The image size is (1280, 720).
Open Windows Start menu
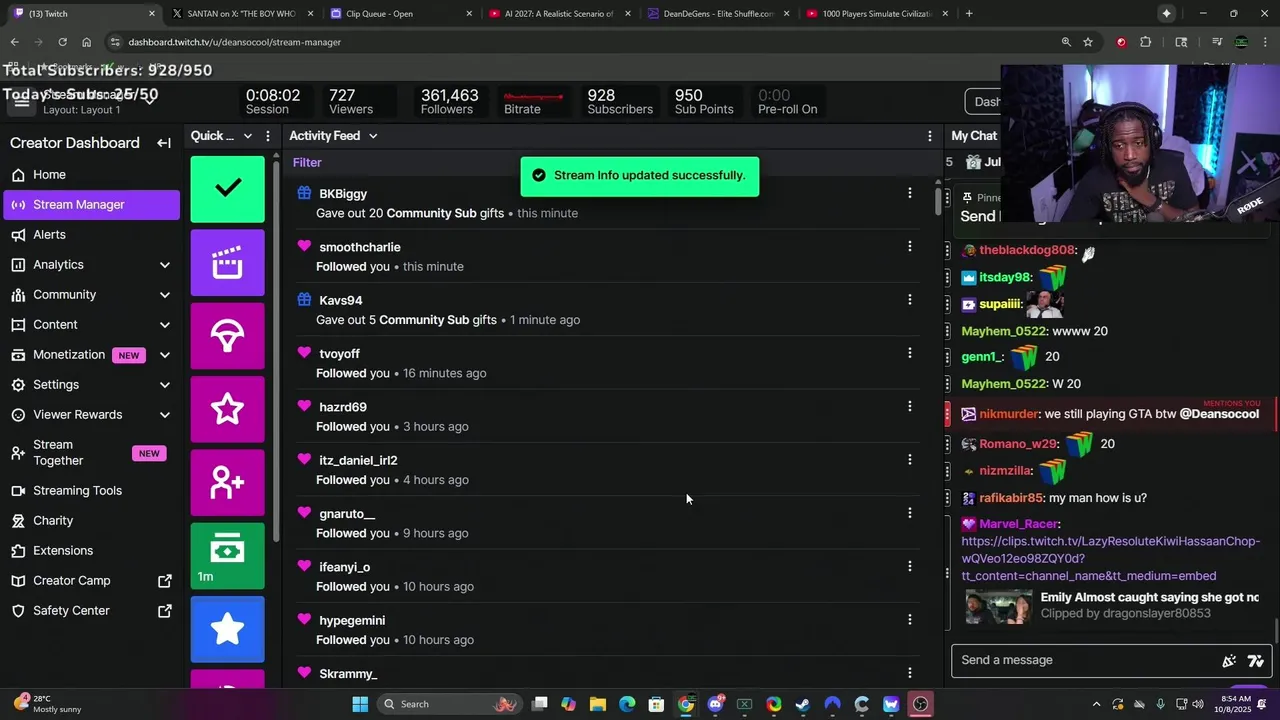tap(360, 704)
